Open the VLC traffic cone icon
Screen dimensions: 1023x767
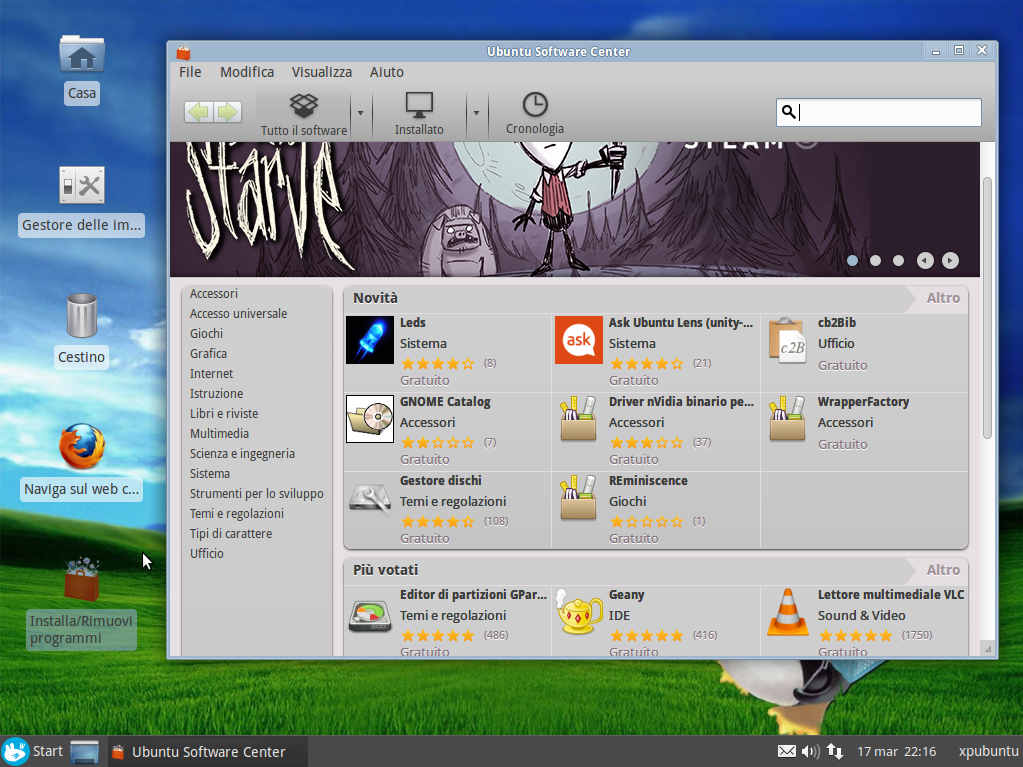click(787, 612)
